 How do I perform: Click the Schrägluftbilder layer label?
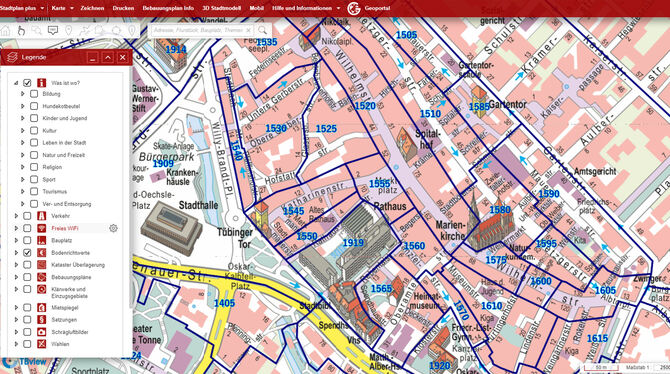(70, 332)
